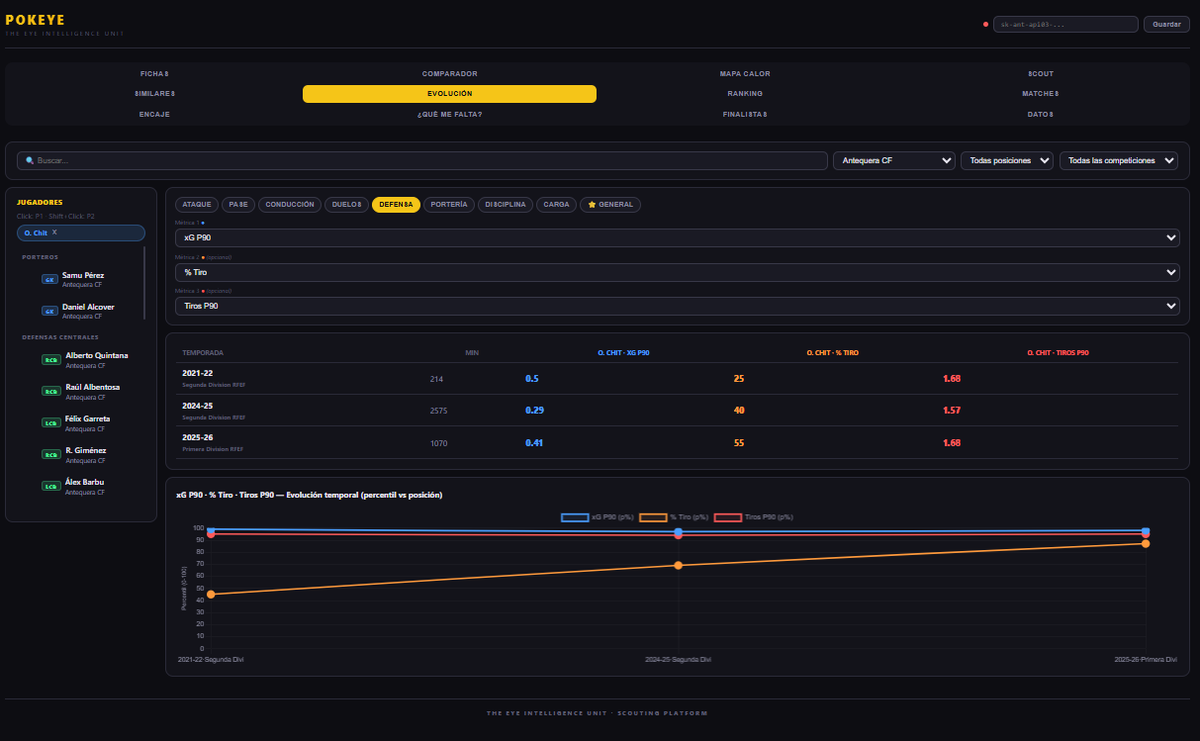The width and height of the screenshot is (1200, 741).
Task: Click R. Giménez's RCB badge
Action: [x=50, y=455]
